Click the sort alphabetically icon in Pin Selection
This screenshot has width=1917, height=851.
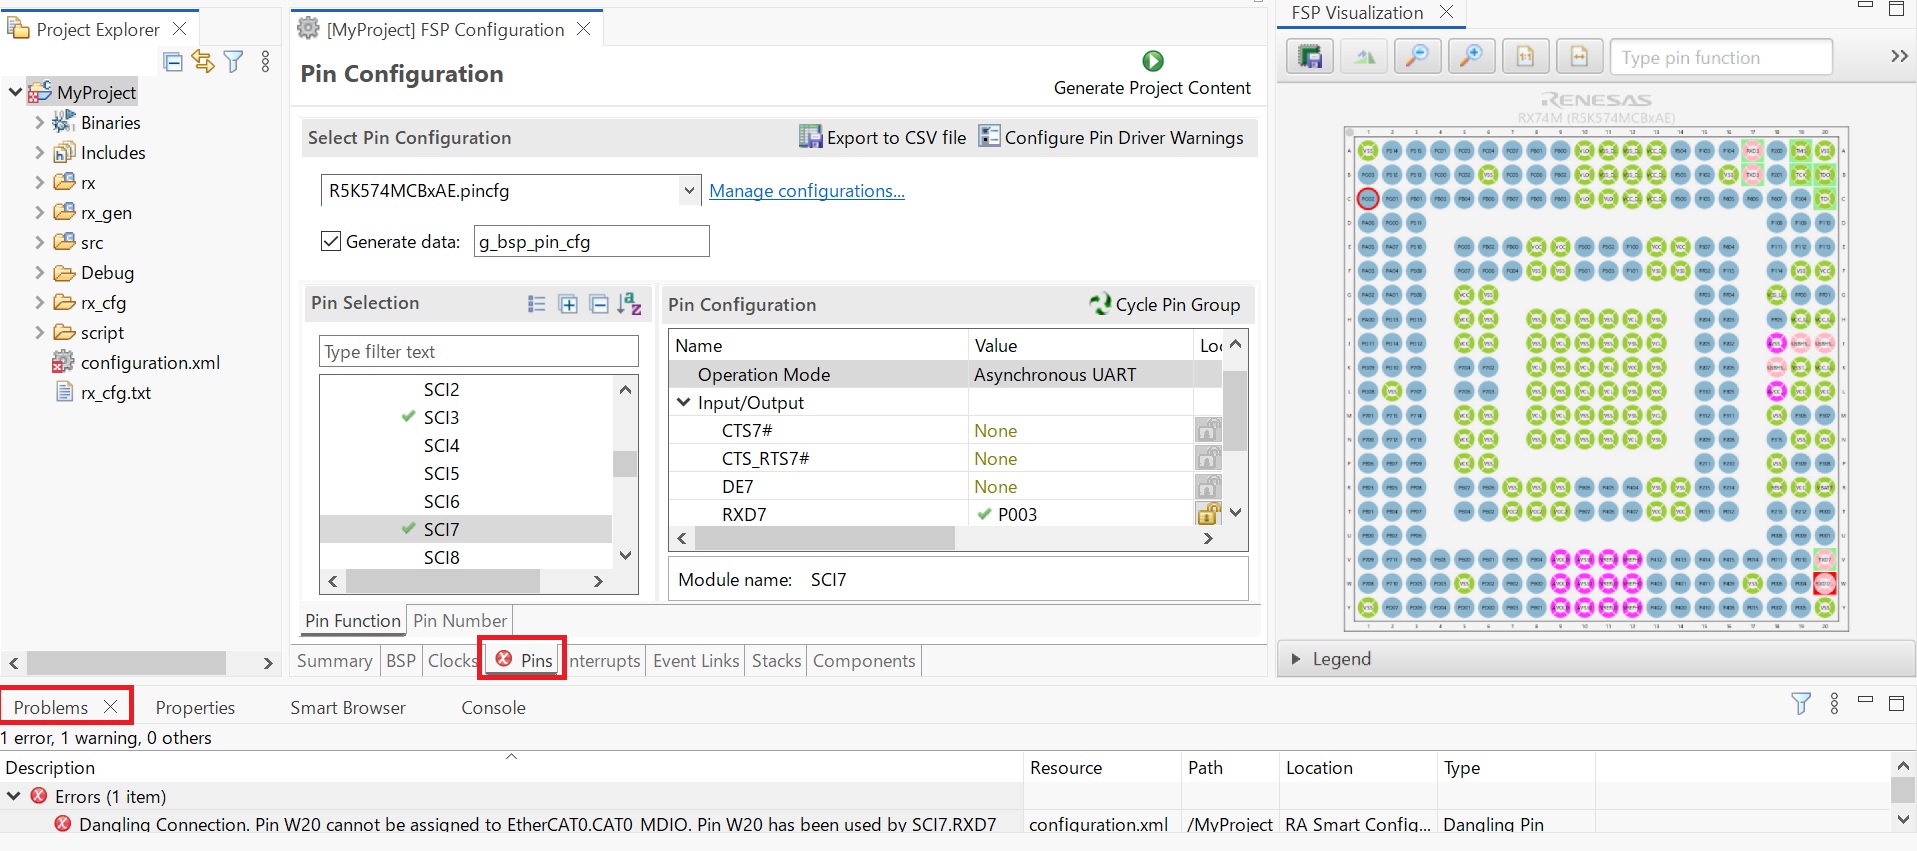point(629,304)
